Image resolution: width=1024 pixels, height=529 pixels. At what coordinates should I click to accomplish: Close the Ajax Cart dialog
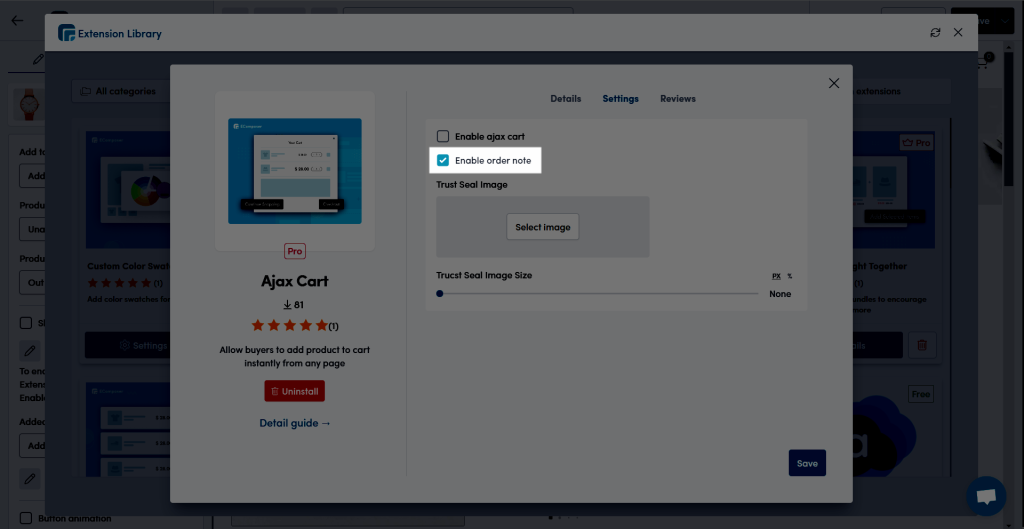click(x=834, y=83)
